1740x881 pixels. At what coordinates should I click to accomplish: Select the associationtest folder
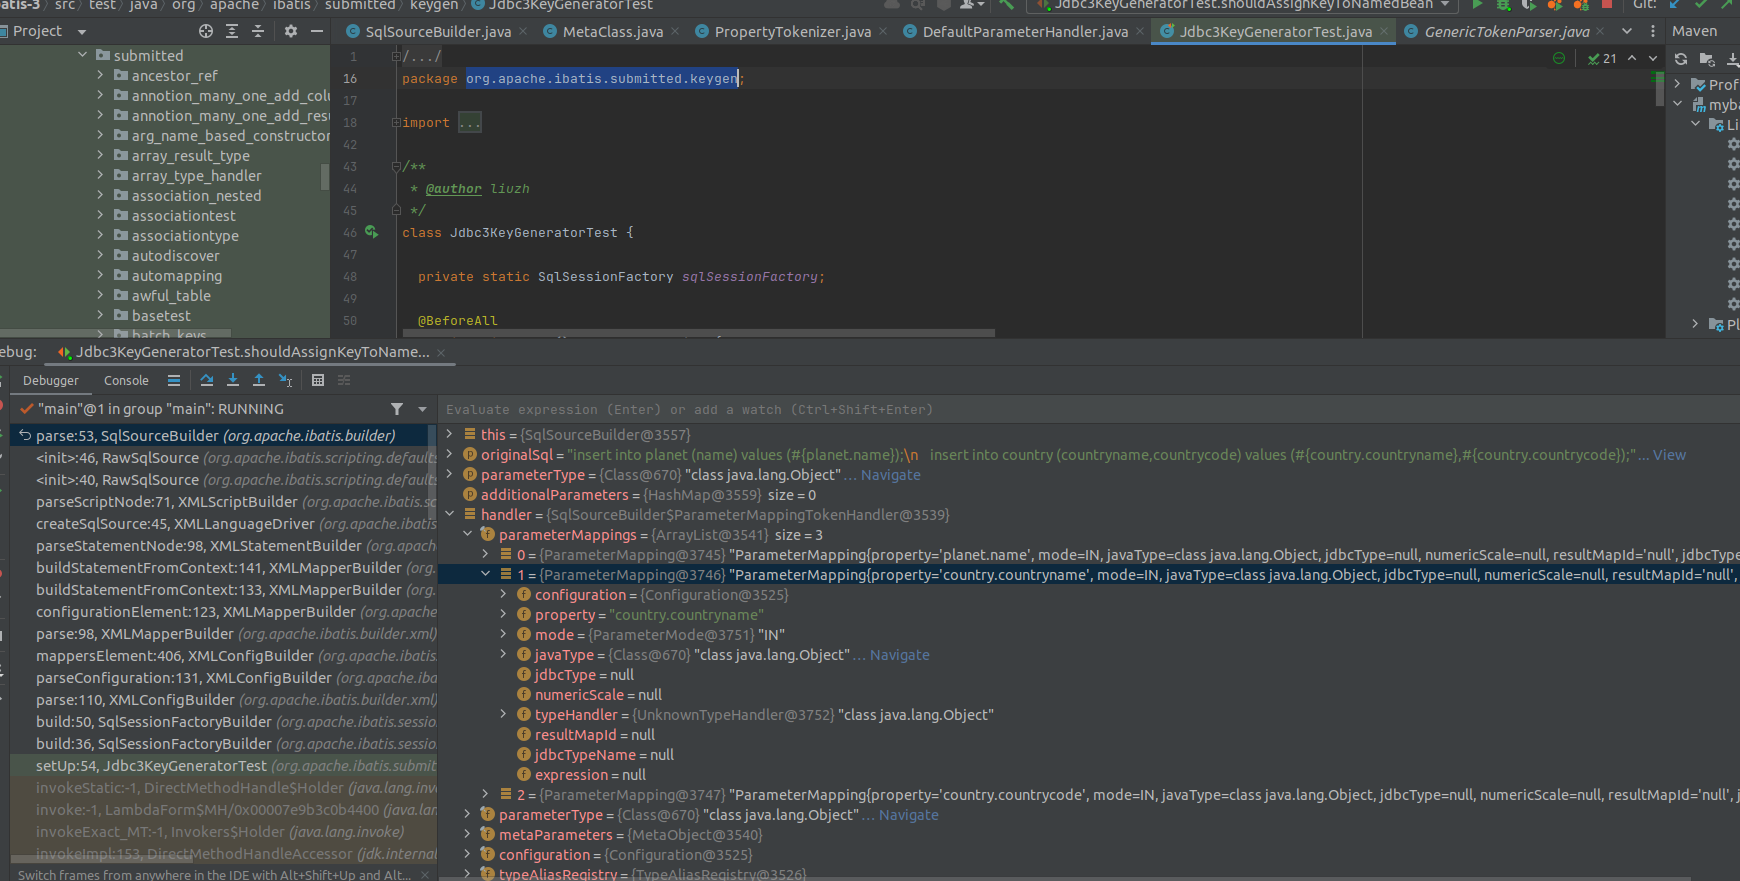(x=183, y=215)
